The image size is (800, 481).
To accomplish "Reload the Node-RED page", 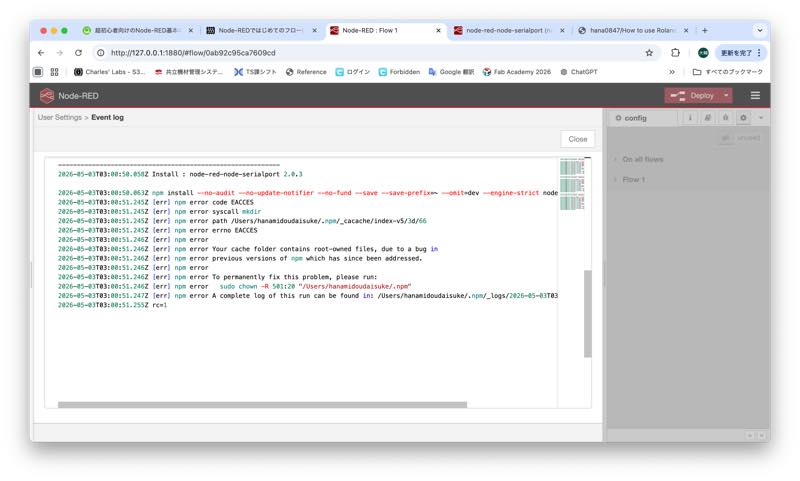I will click(x=78, y=53).
